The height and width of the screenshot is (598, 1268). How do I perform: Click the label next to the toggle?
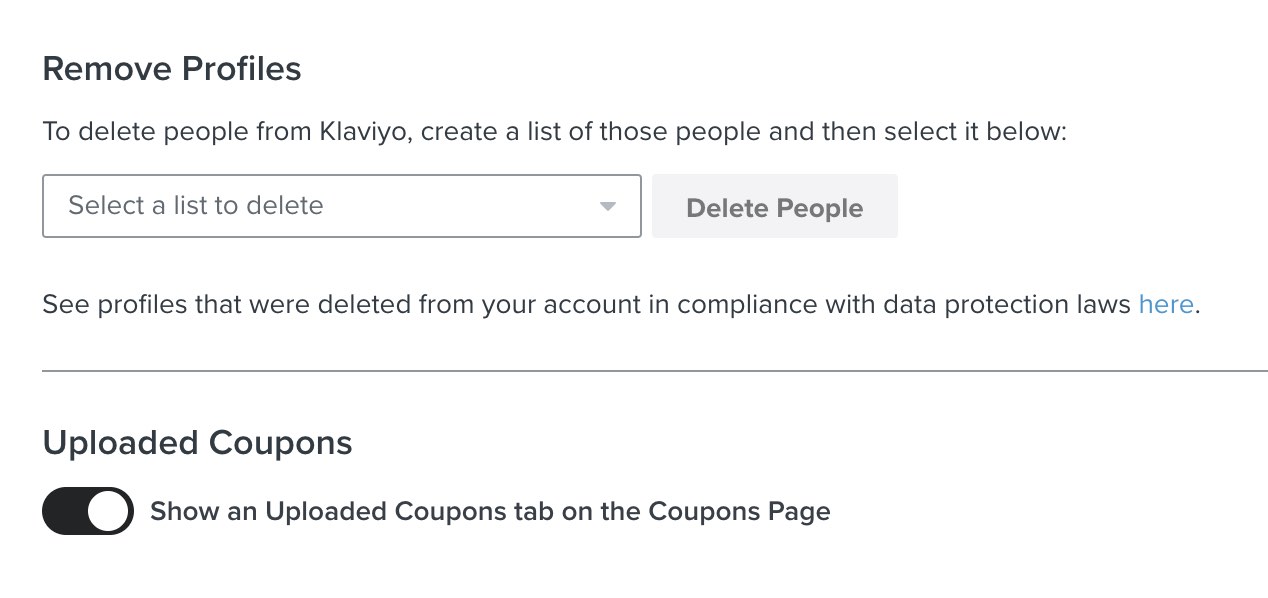tap(489, 511)
